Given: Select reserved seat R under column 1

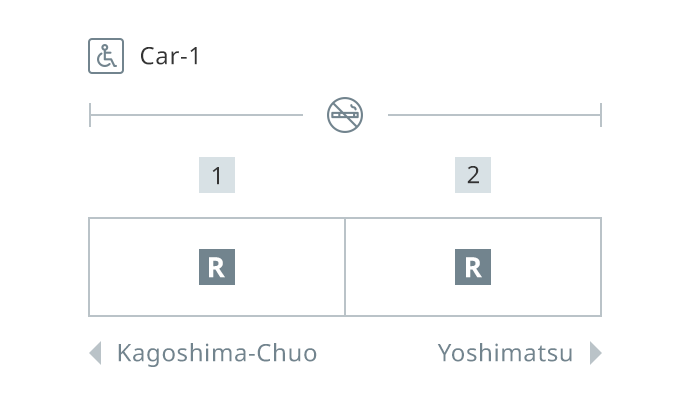Looking at the screenshot, I should coord(217,267).
